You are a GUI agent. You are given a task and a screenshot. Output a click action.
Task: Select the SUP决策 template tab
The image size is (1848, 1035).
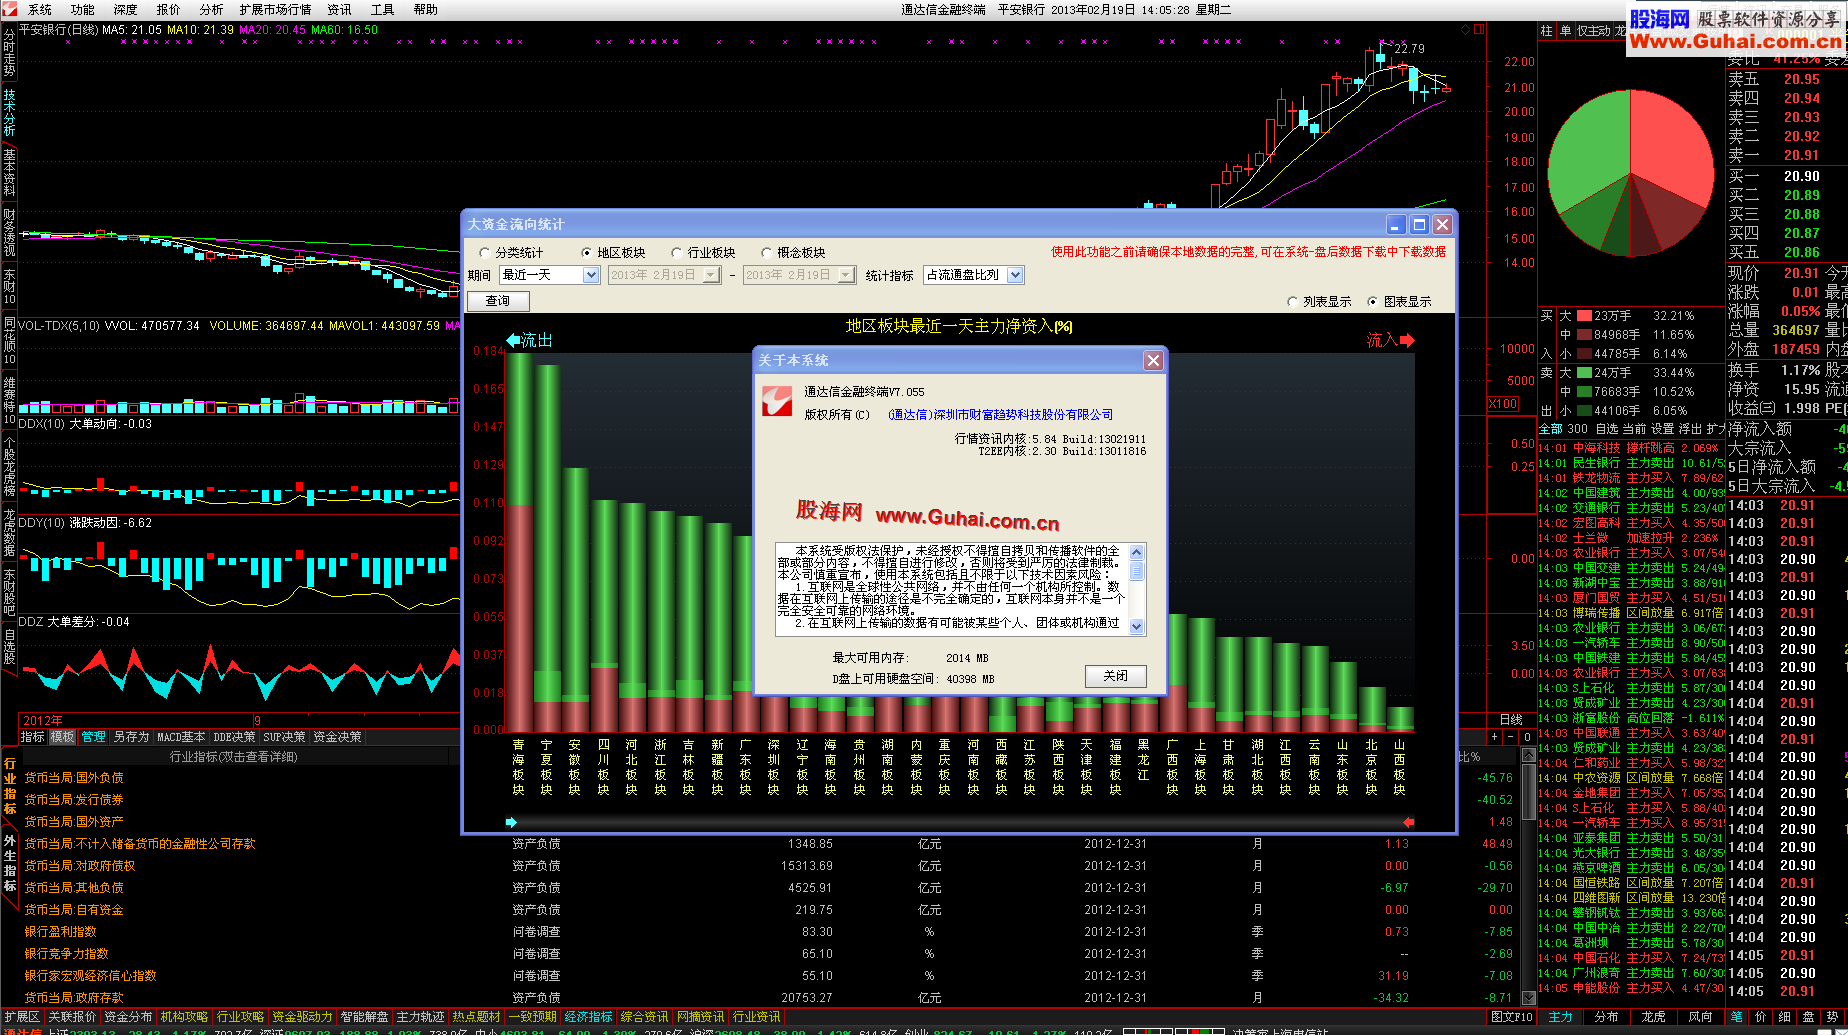[x=285, y=737]
